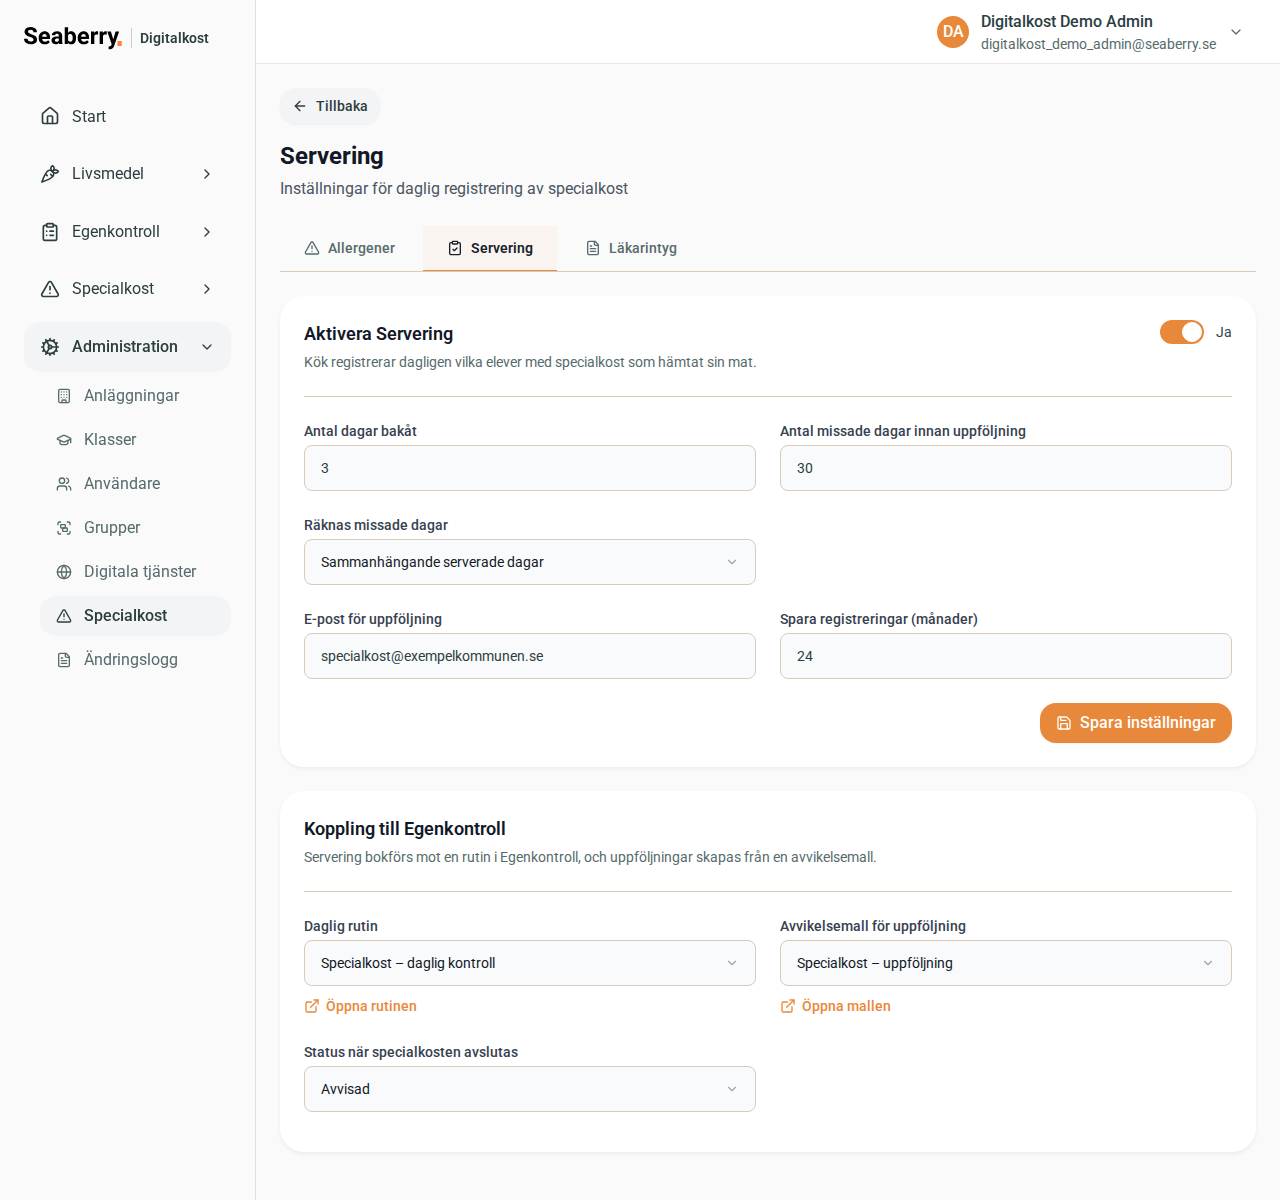Select the Servering tab
This screenshot has height=1200, width=1280.
(x=490, y=248)
